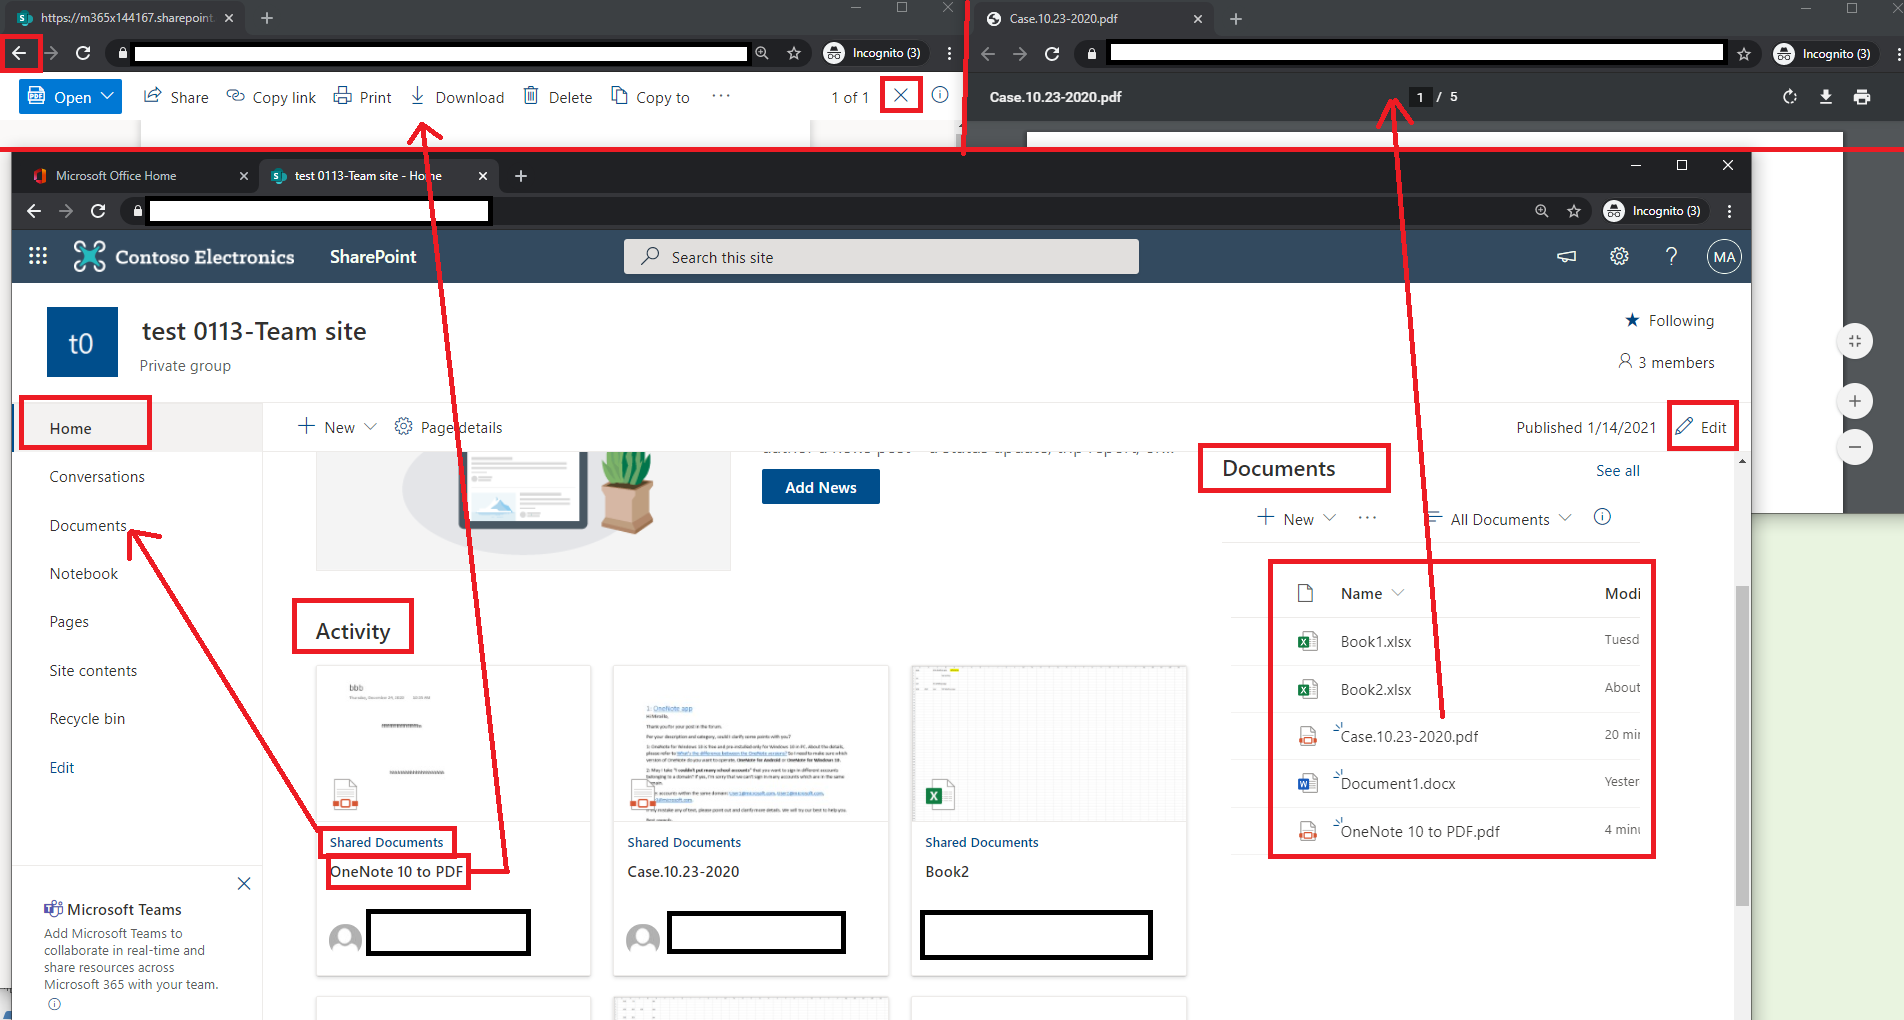Select Documents in left navigation
1904x1020 pixels.
[88, 525]
